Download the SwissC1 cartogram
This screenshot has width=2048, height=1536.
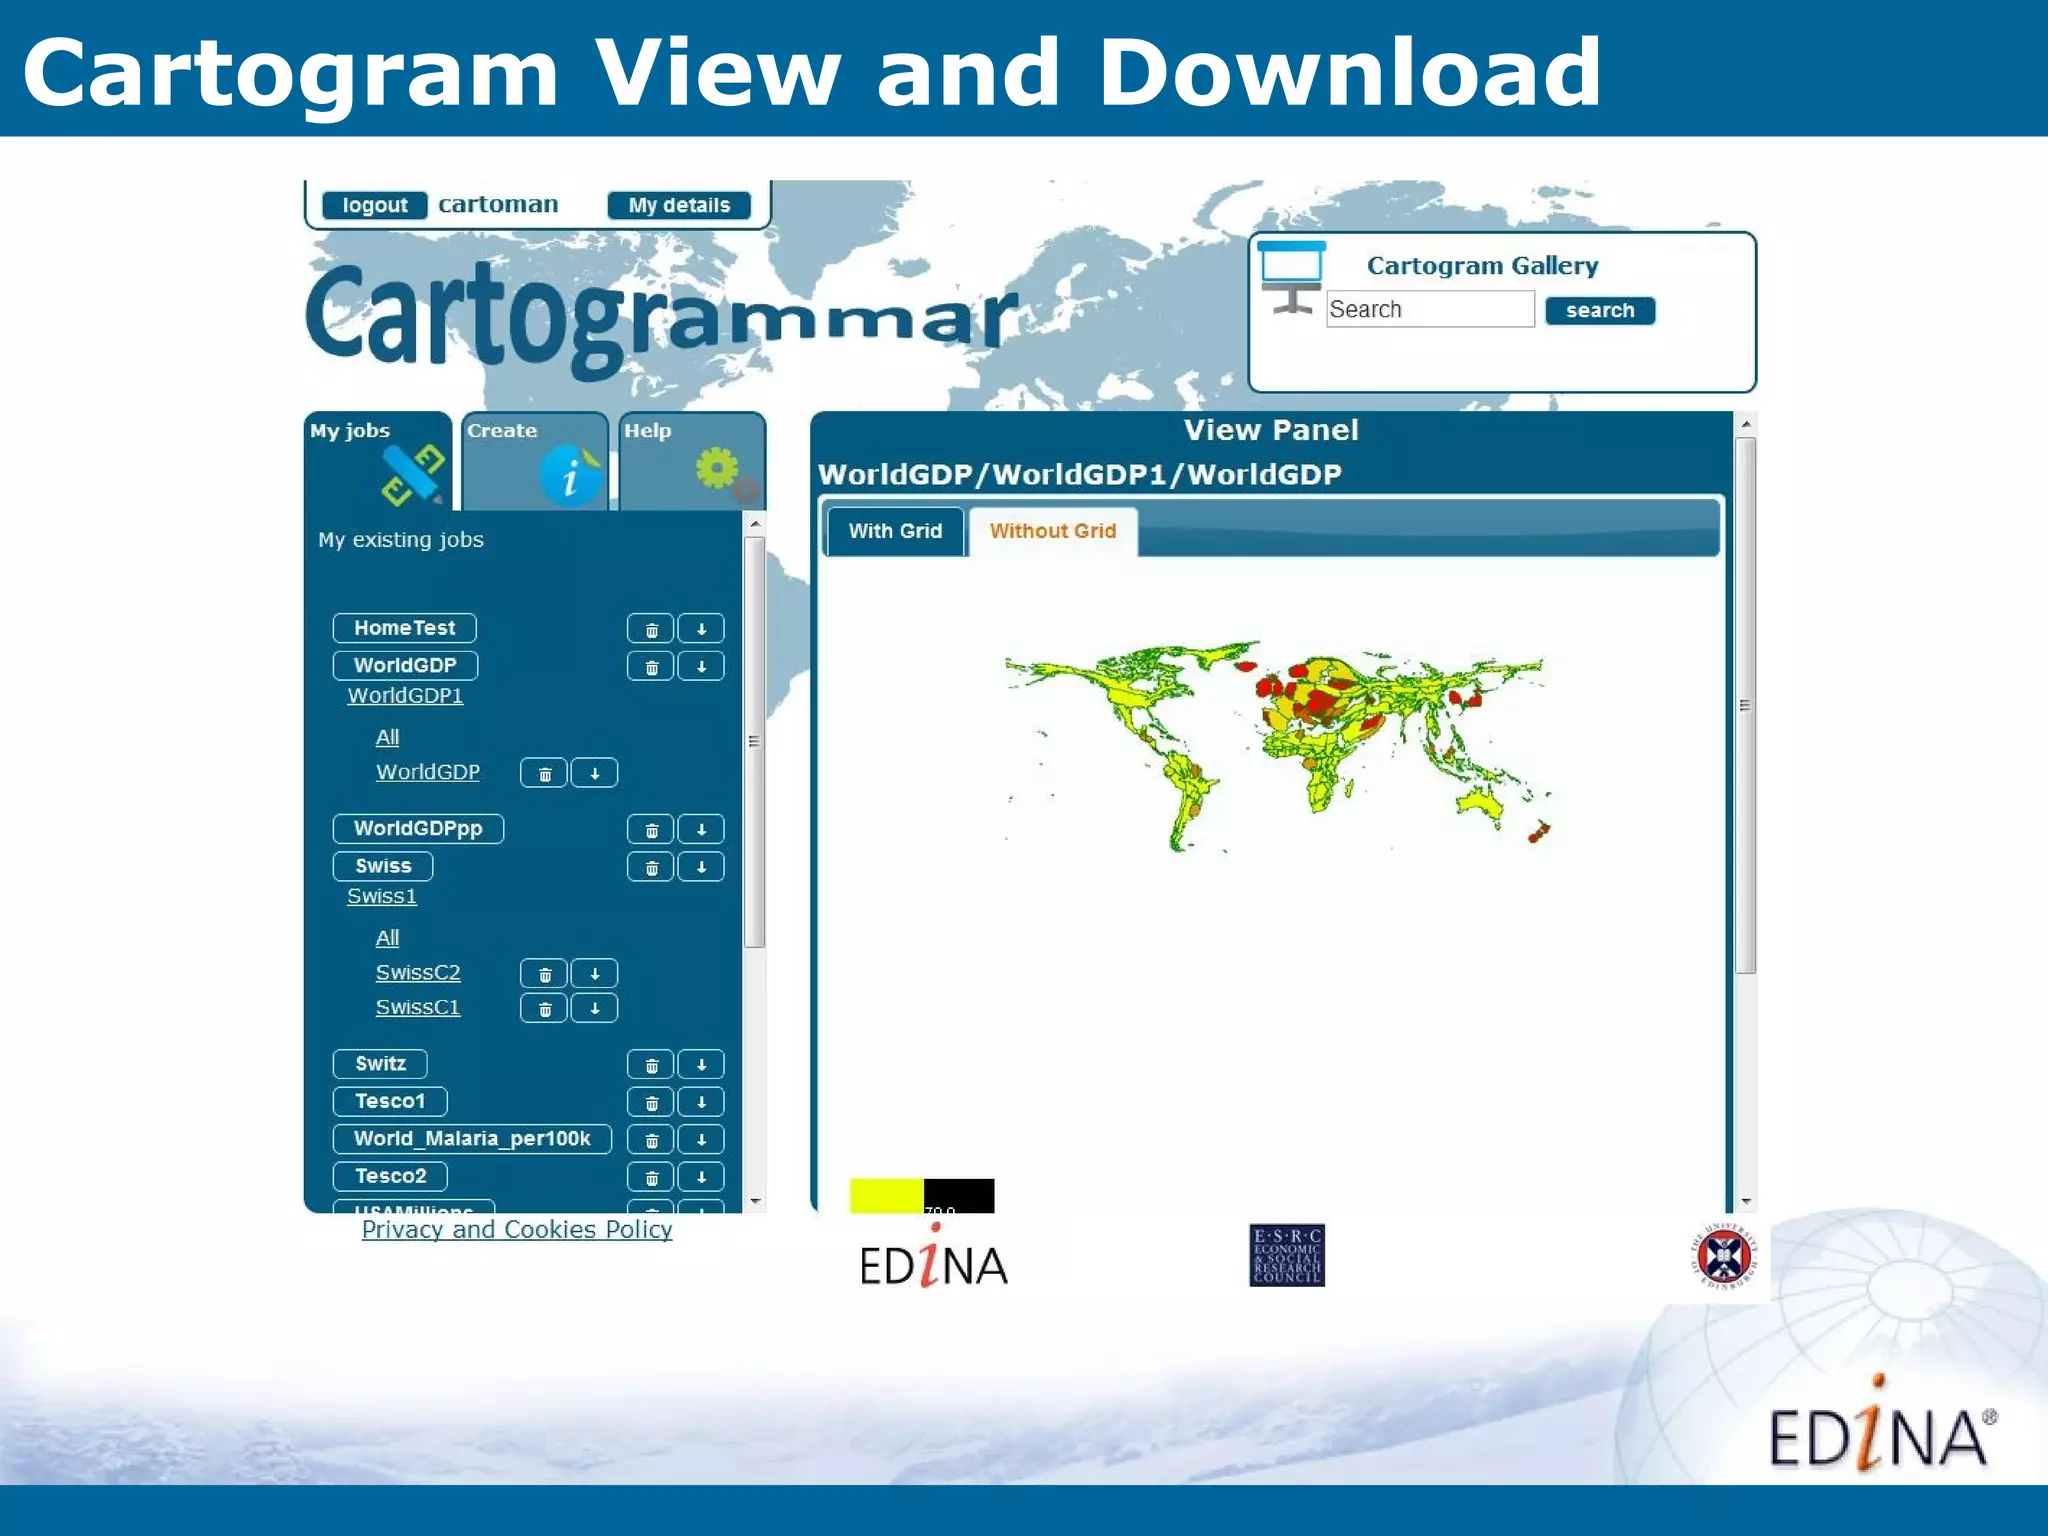[x=594, y=1008]
